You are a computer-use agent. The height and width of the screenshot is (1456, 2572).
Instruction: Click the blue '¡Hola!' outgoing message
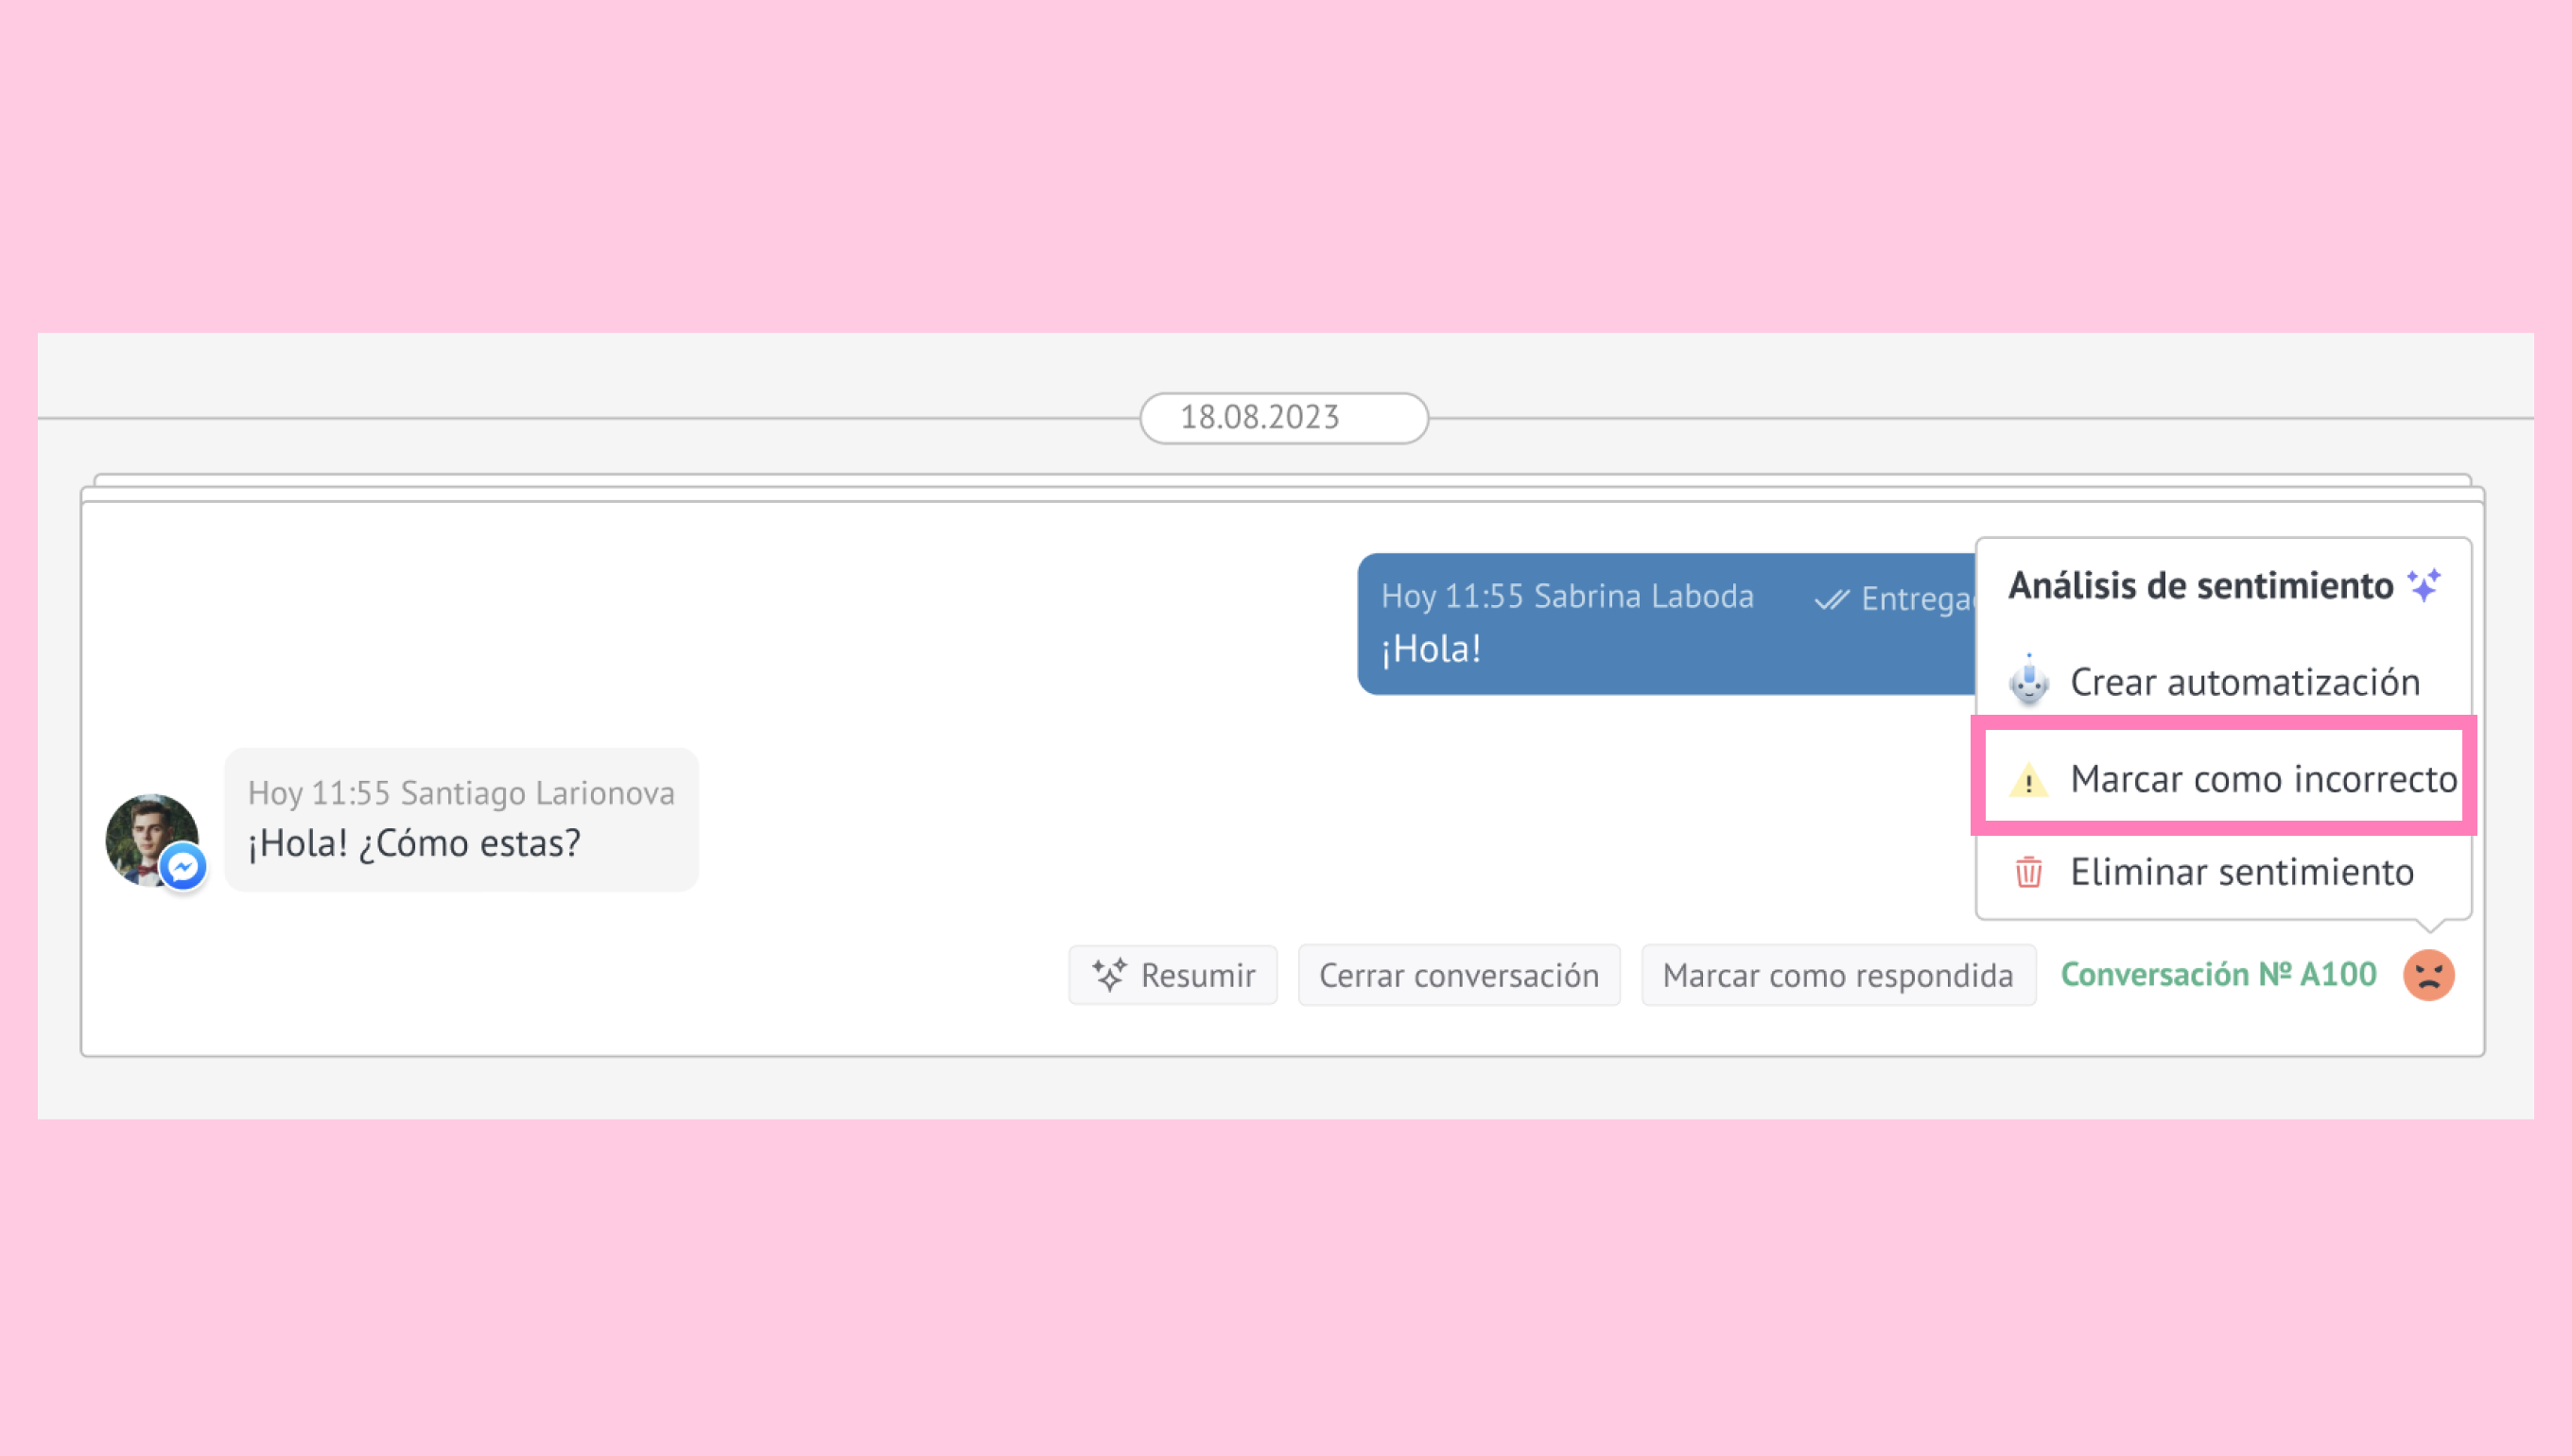pyautogui.click(x=1666, y=623)
